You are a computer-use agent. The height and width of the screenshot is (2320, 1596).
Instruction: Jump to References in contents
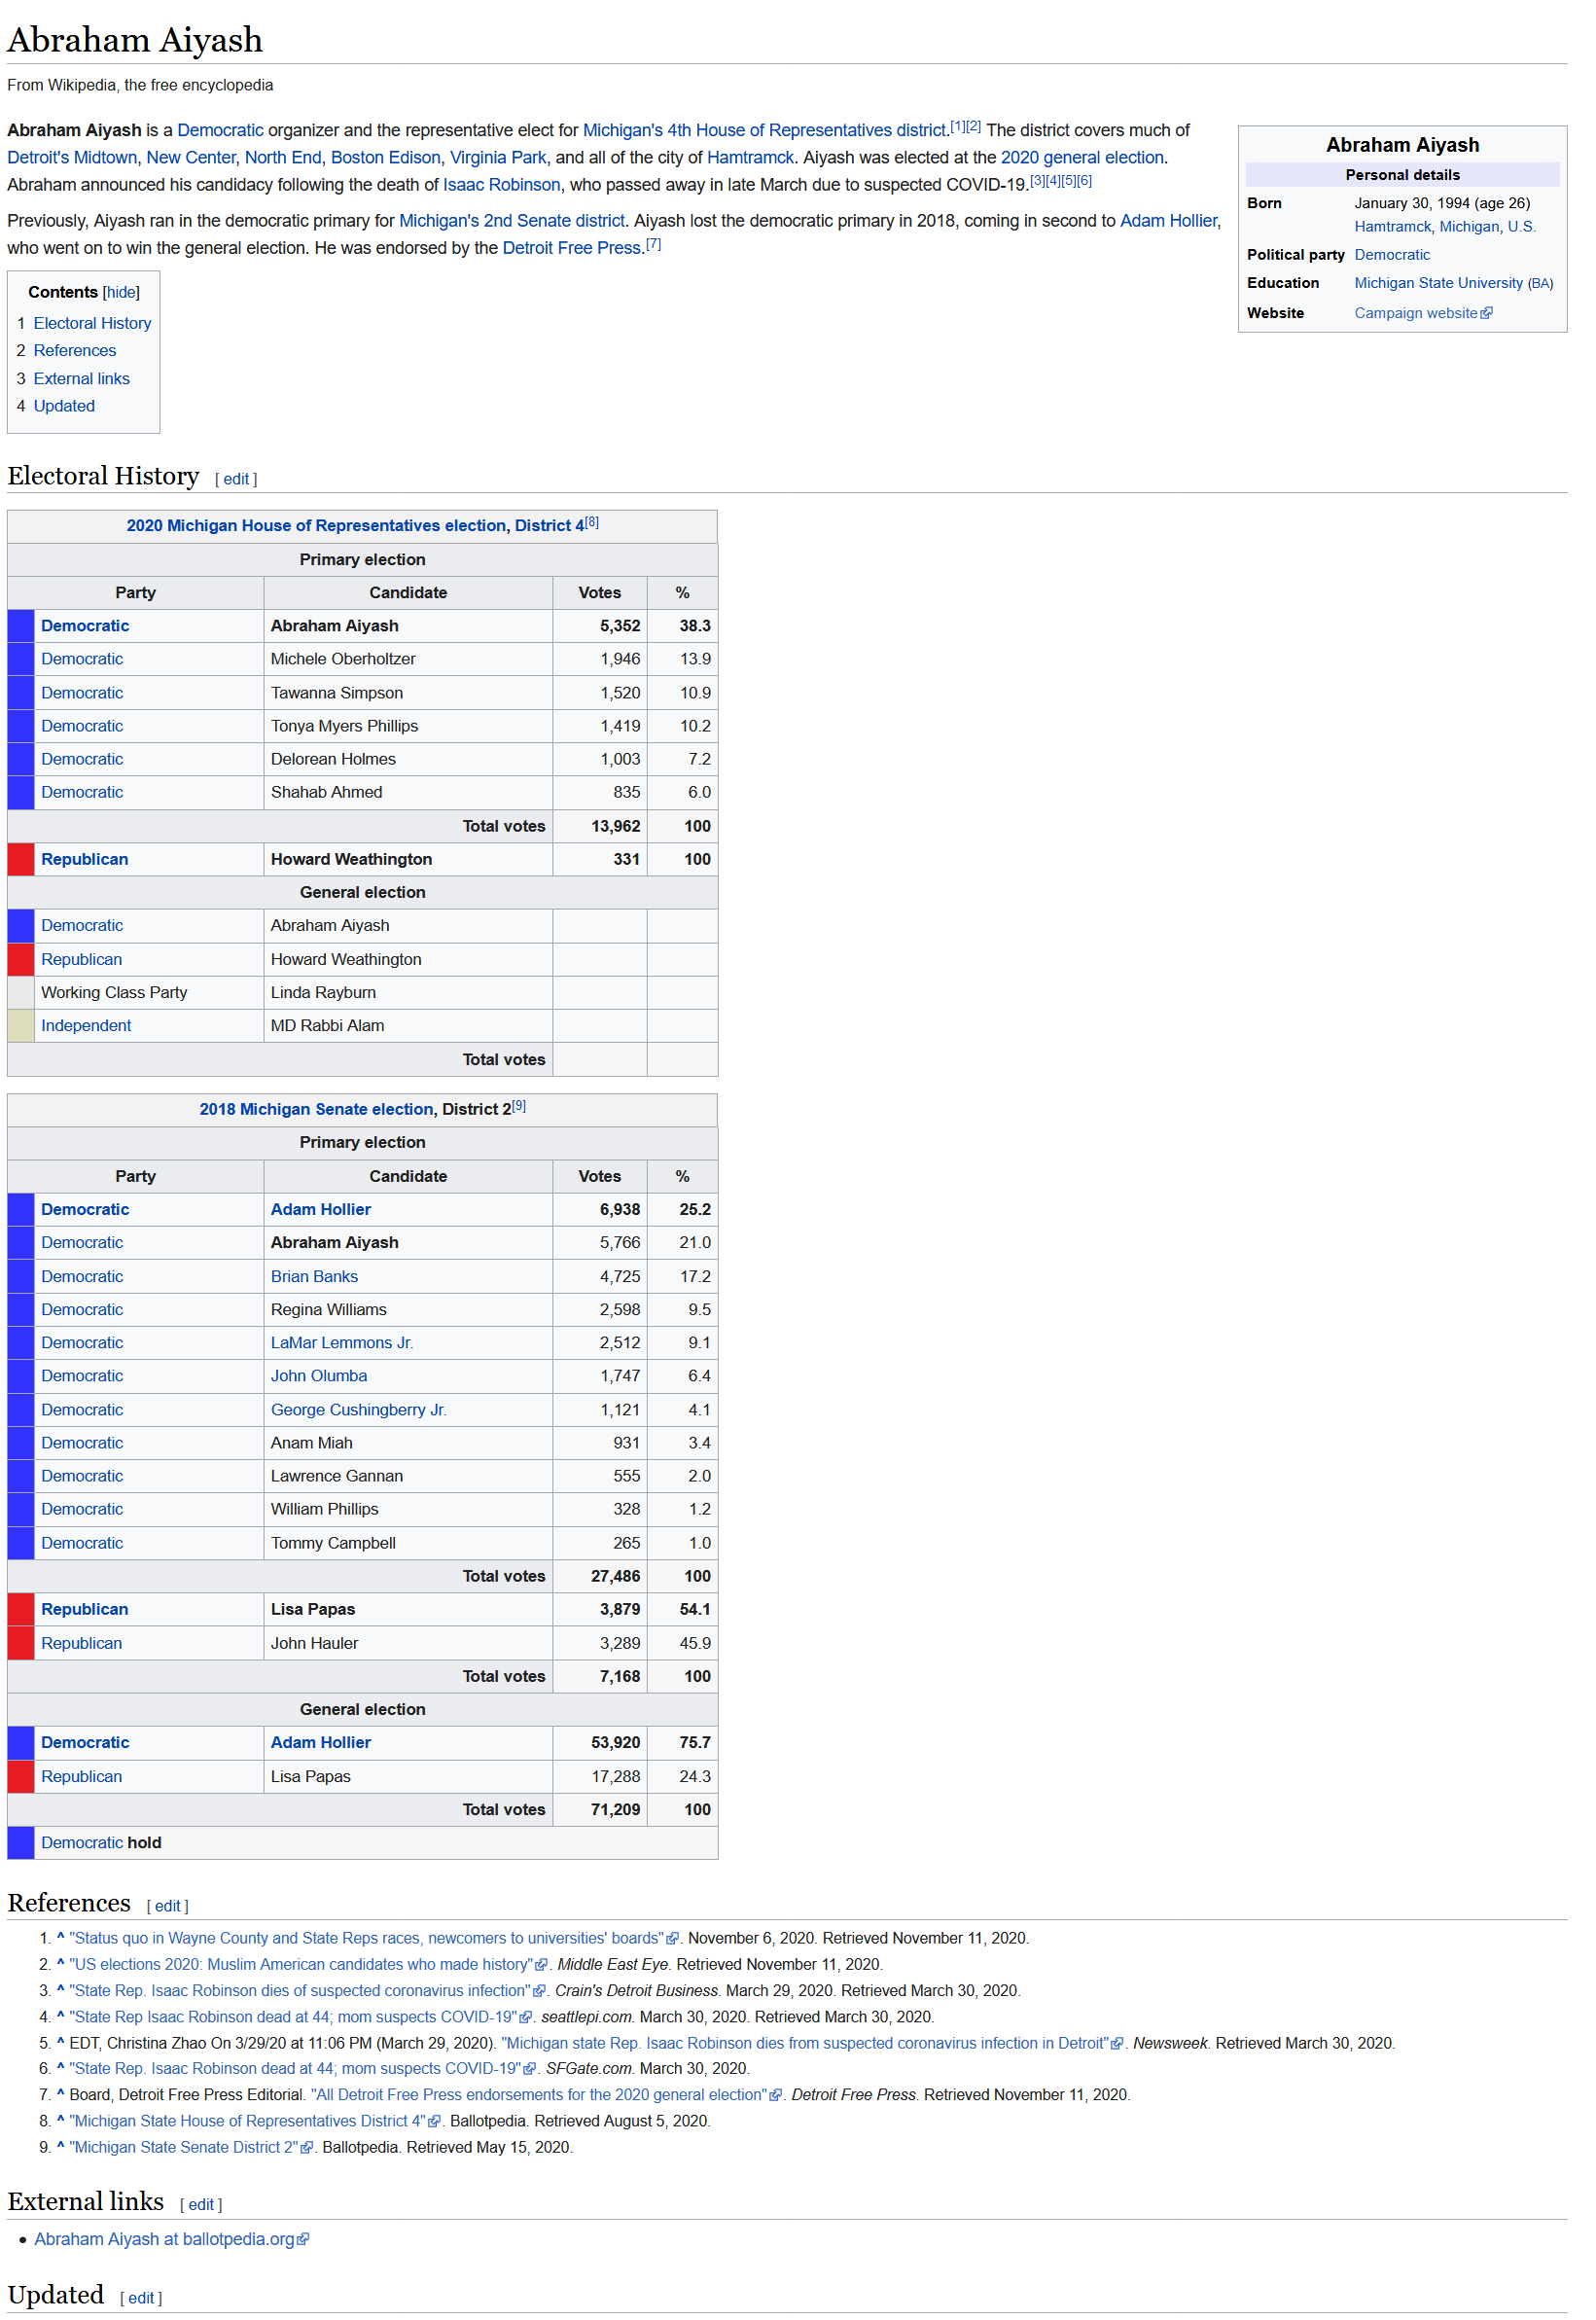point(75,352)
